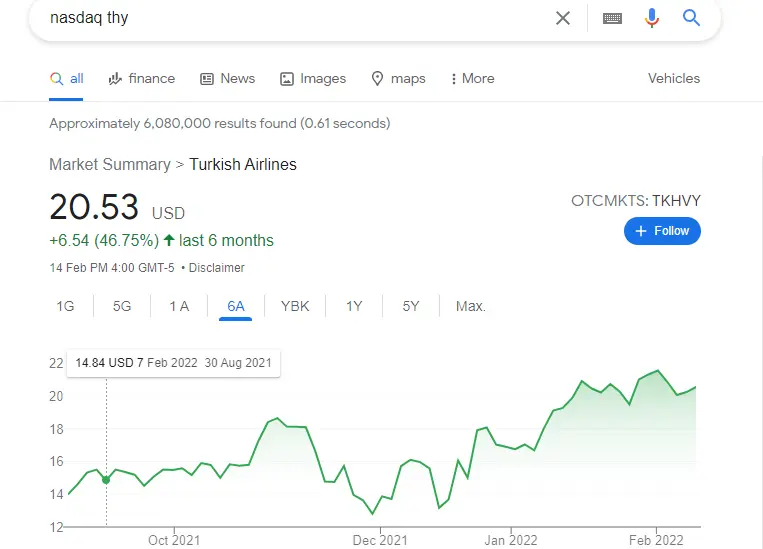Image resolution: width=763 pixels, height=549 pixels.
Task: Open the Market Summary link
Action: (110, 165)
